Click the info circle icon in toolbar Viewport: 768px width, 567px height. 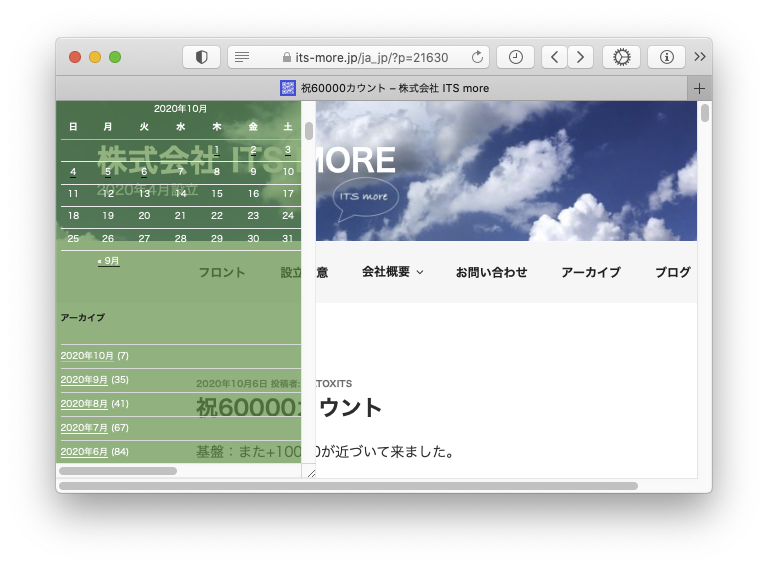(666, 57)
